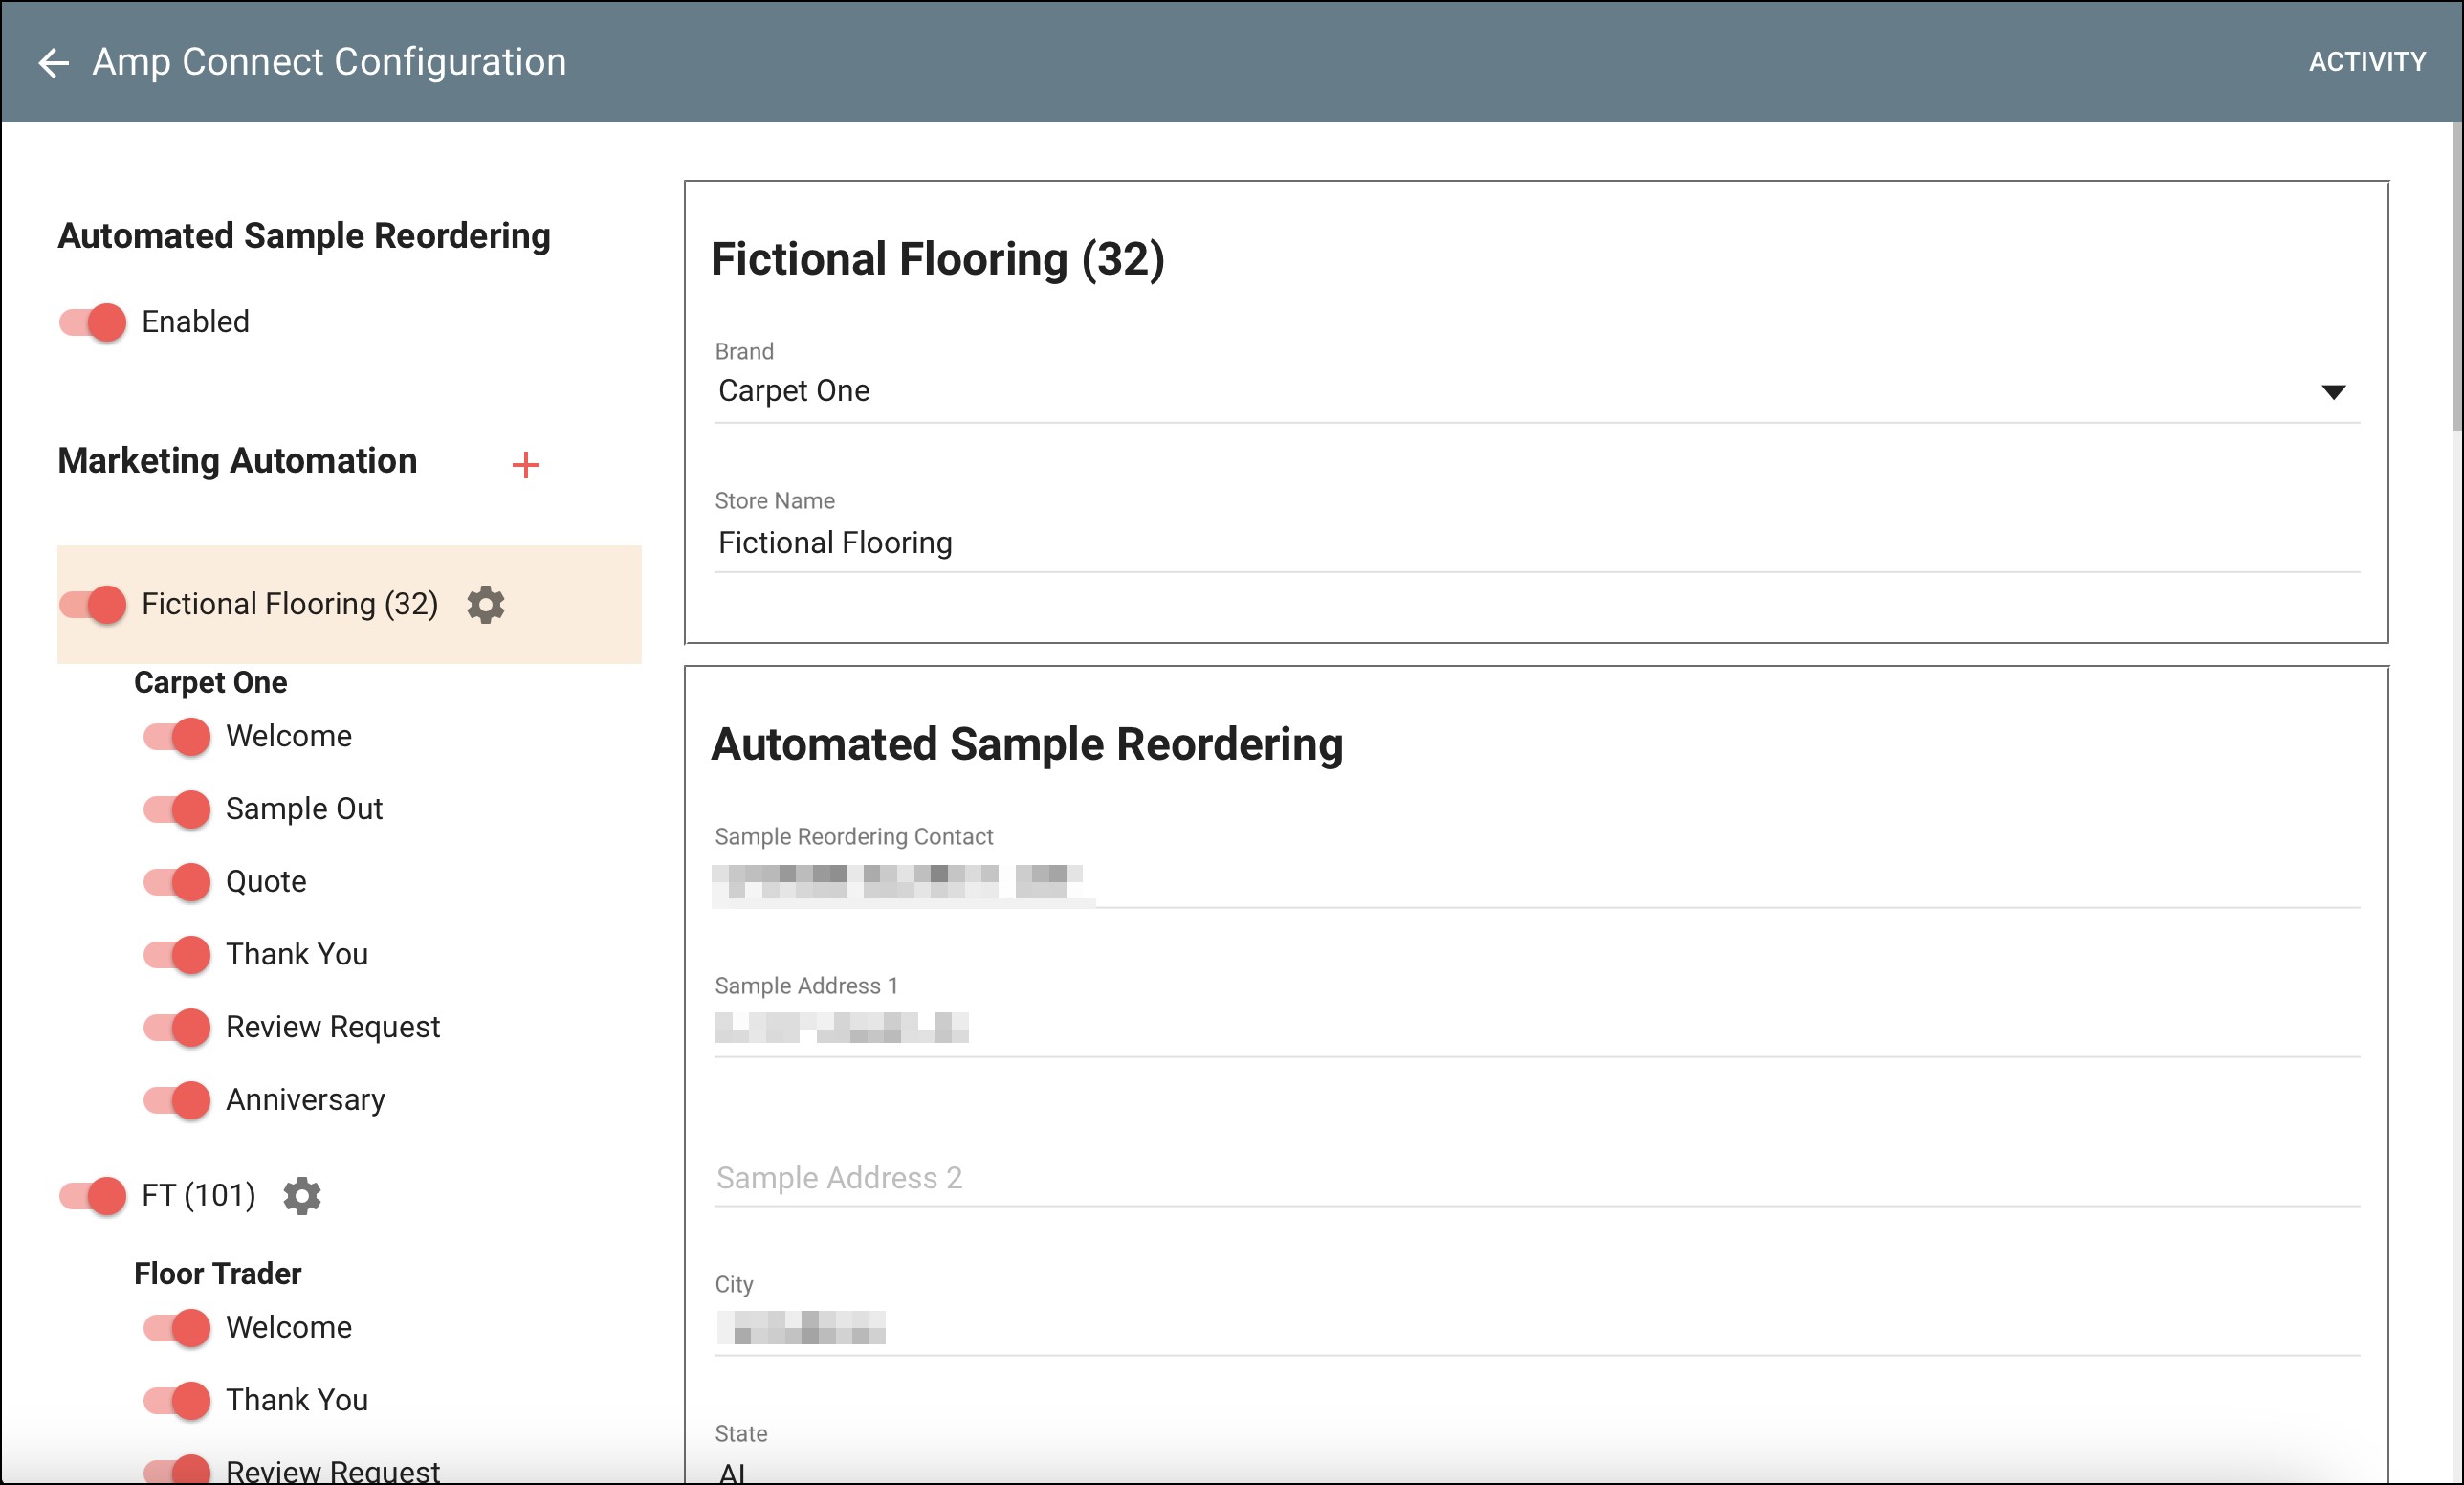
Task: Click the back arrow to exit configuration
Action: 55,62
